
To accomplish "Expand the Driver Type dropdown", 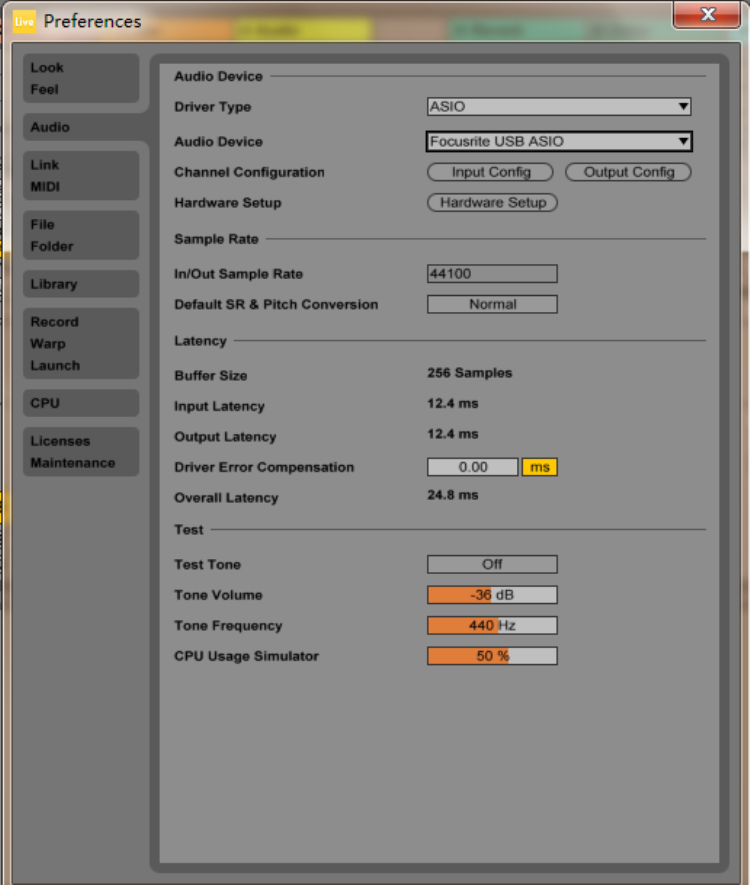I will pyautogui.click(x=559, y=107).
